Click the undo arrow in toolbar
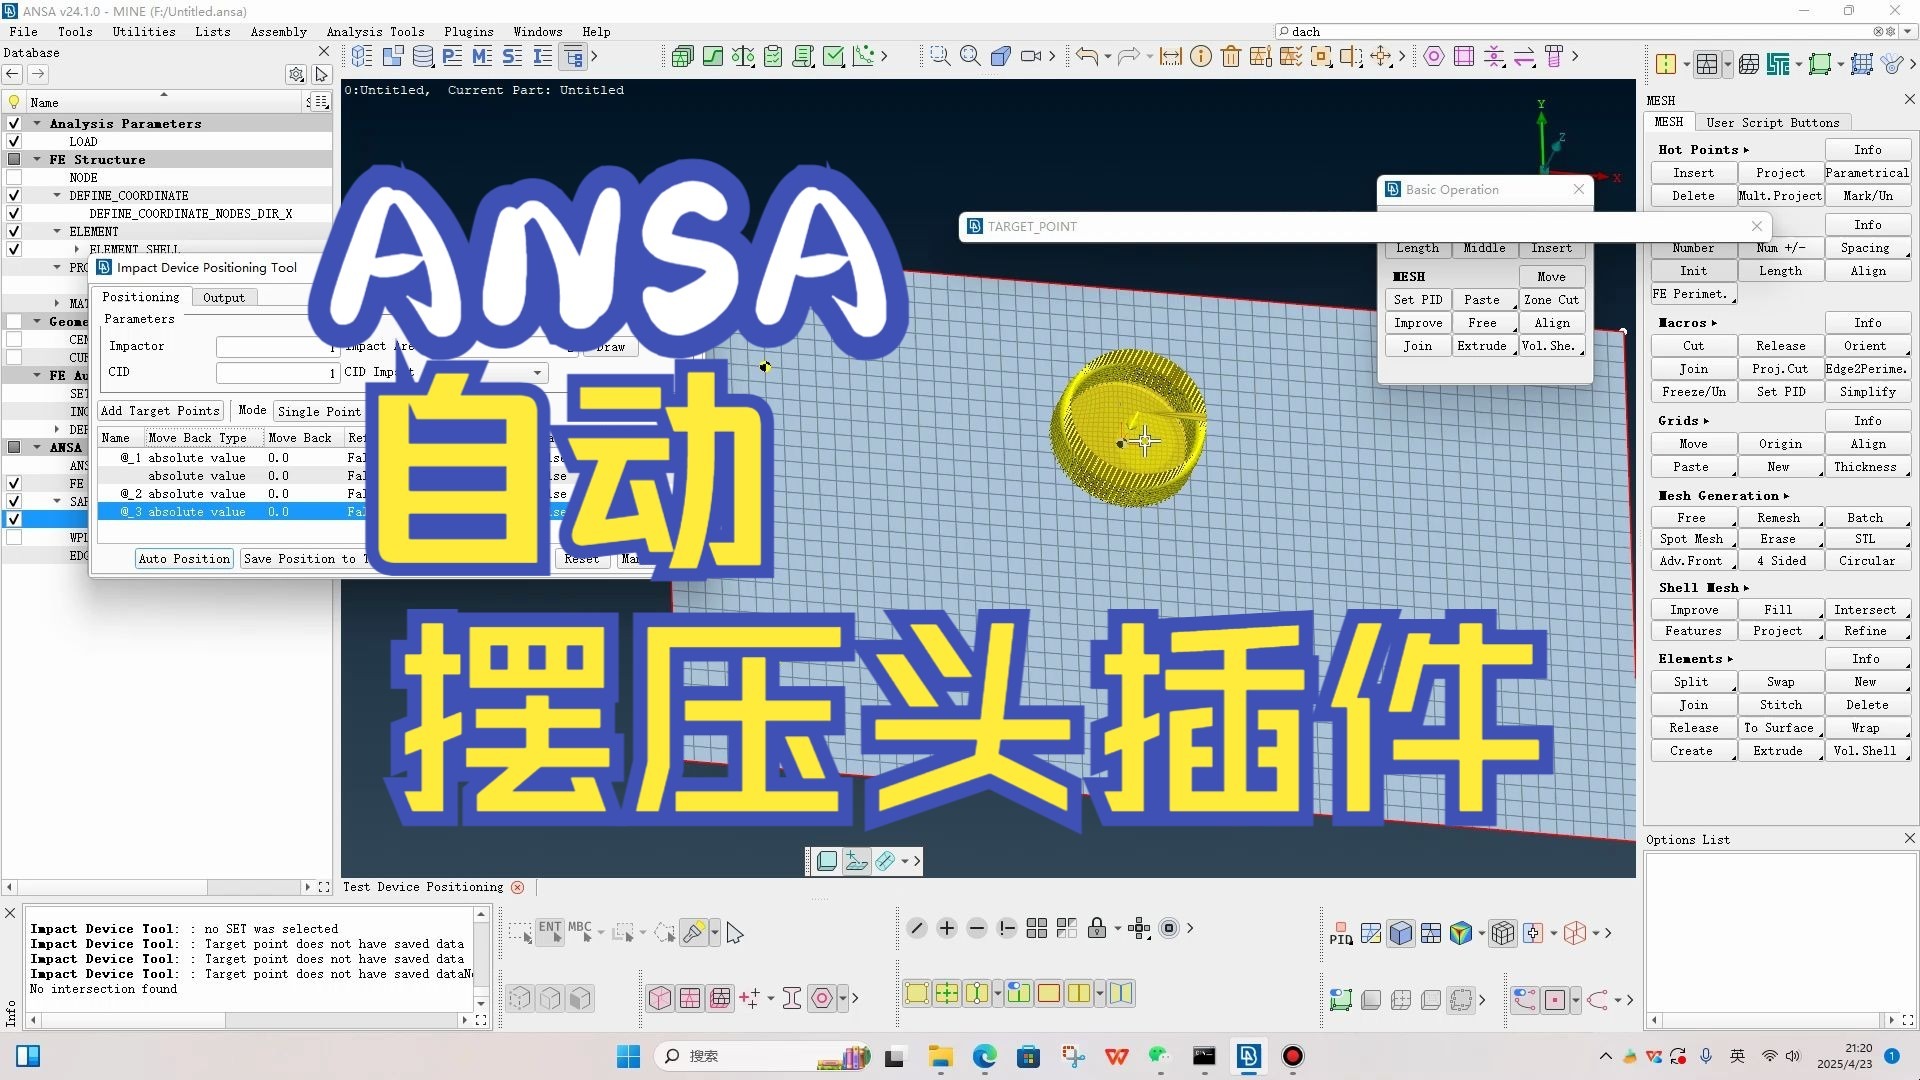This screenshot has width=1920, height=1080. [x=1087, y=57]
